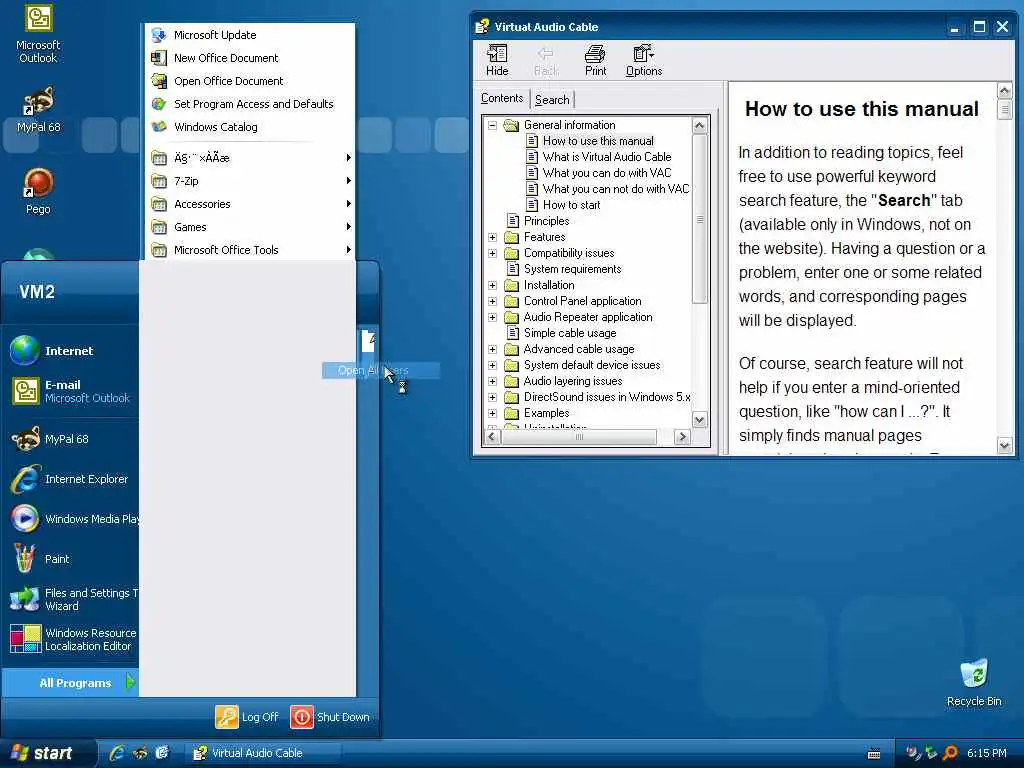Open the System requirements page icon
Screen dimensions: 1024x768
tap(513, 269)
